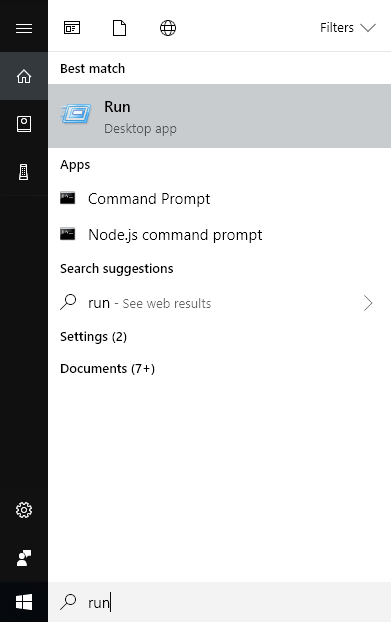This screenshot has height=622, width=391.
Task: Filter results by Documents icon
Action: point(119,28)
